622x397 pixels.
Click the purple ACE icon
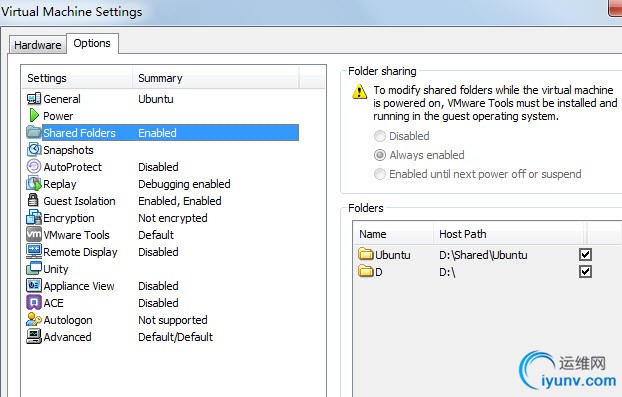click(x=34, y=303)
